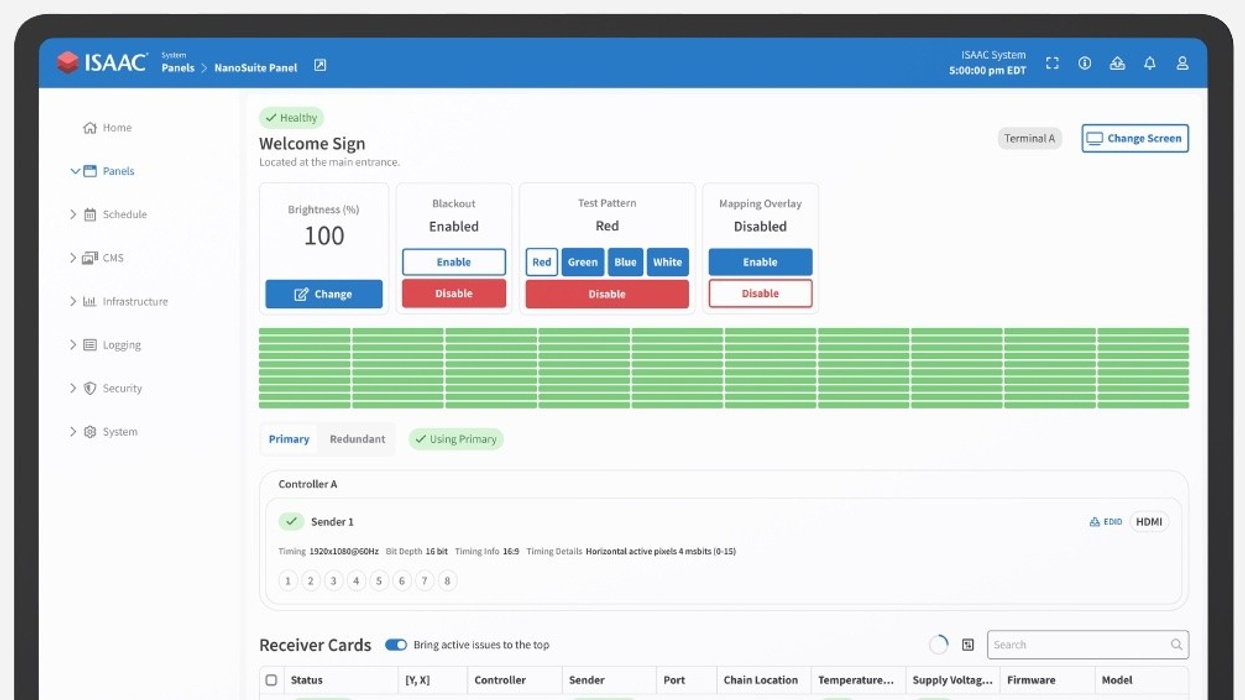This screenshot has width=1245, height=700.
Task: Open the info icon in header
Action: click(x=1085, y=63)
